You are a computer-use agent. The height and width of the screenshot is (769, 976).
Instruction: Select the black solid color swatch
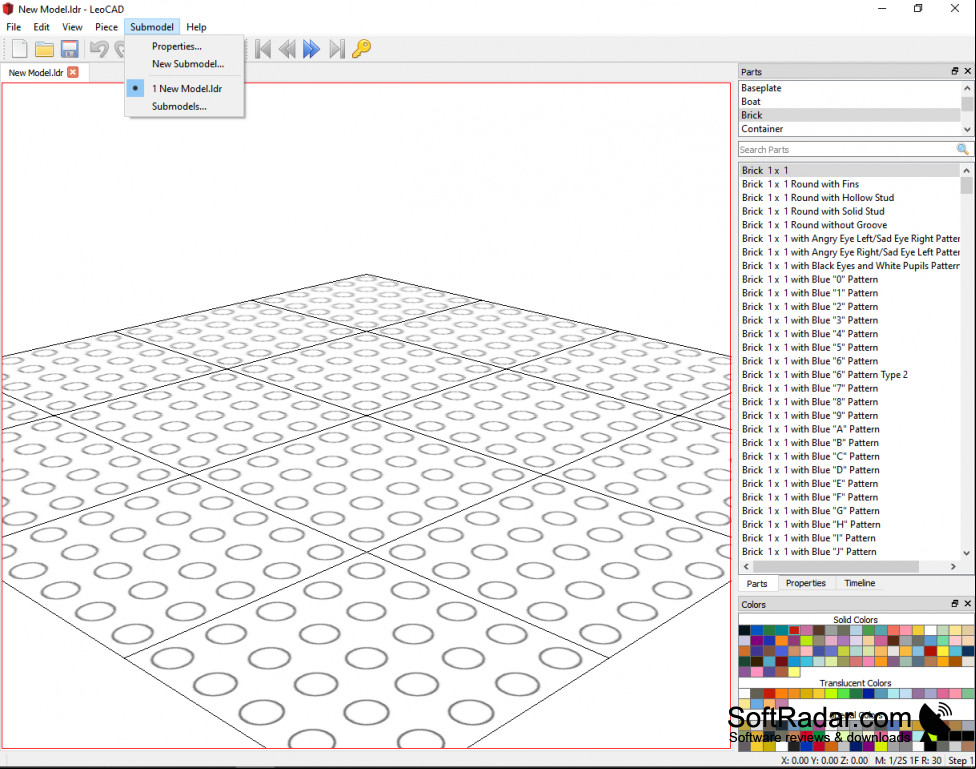click(x=744, y=630)
